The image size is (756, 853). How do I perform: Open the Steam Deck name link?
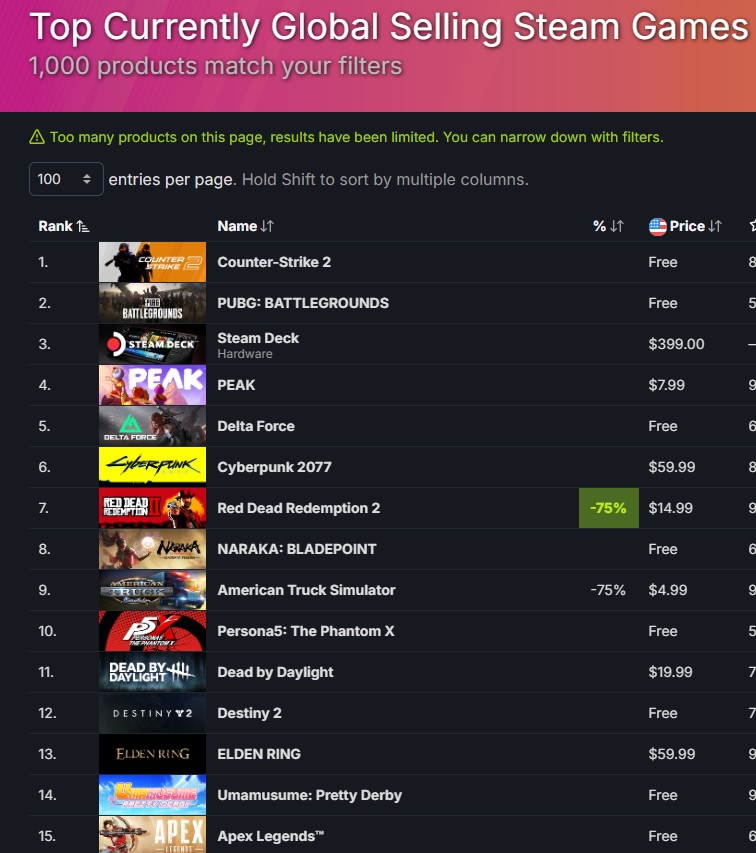pos(258,338)
